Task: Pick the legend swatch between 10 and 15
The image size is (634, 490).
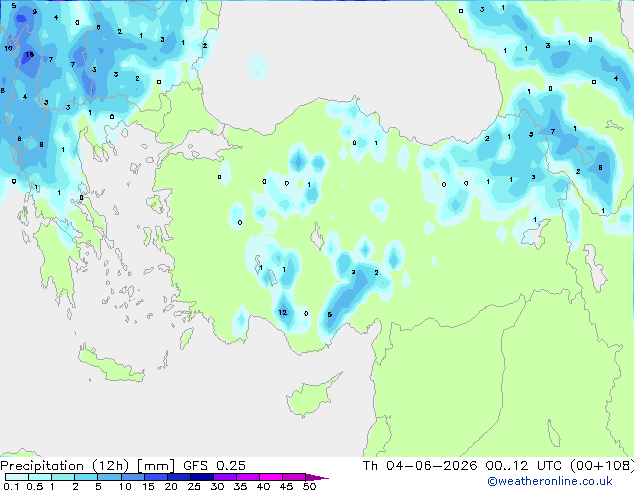Action: click(x=132, y=477)
